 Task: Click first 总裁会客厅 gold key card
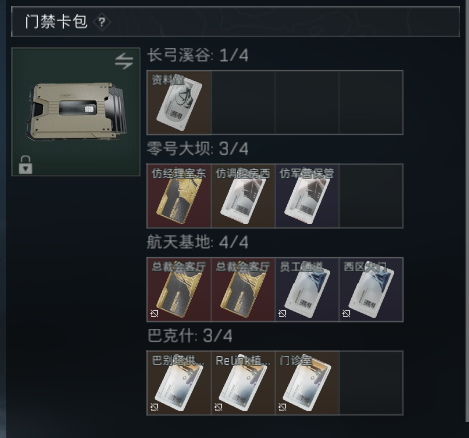(179, 289)
